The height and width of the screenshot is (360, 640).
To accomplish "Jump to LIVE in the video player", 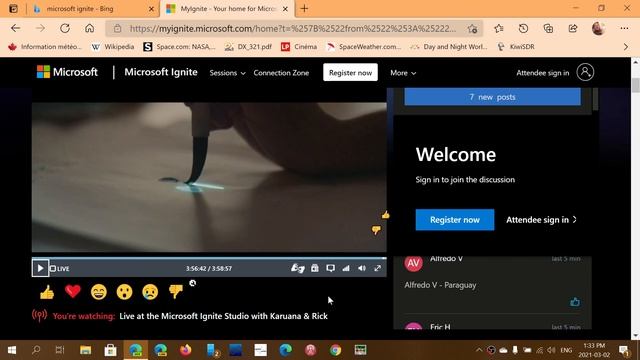I will (x=60, y=269).
